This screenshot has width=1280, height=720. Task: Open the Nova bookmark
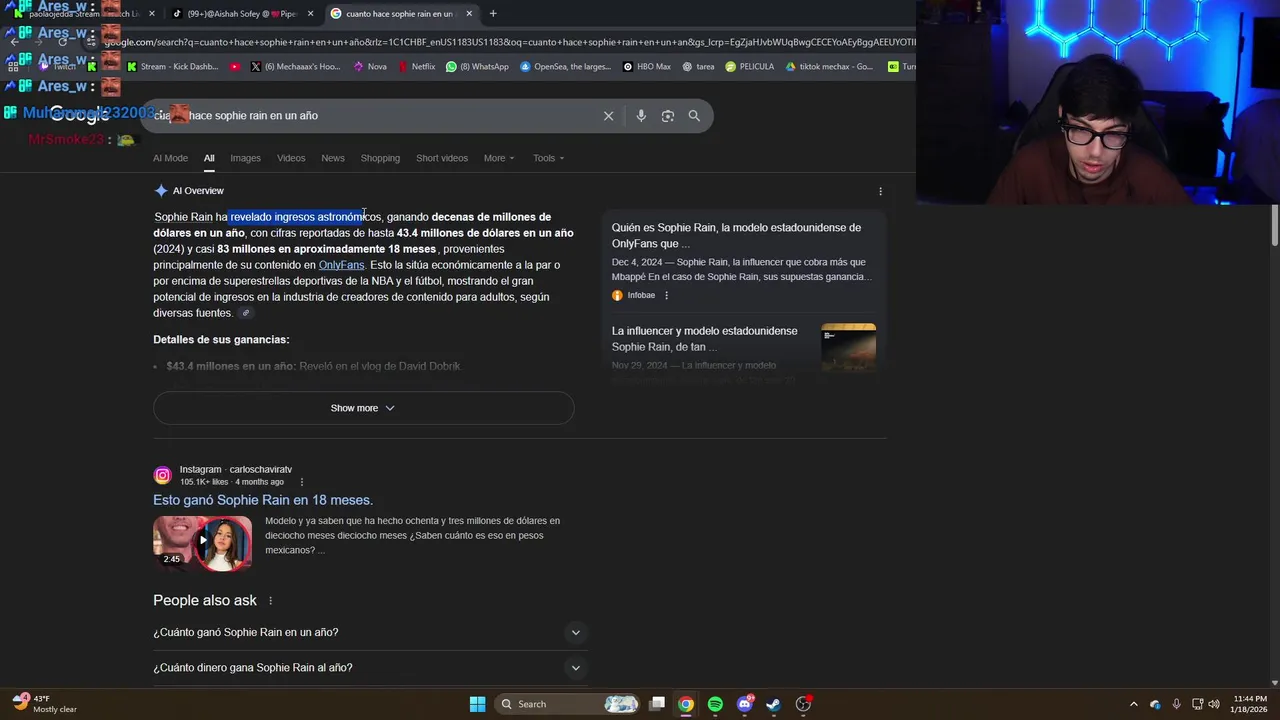[370, 67]
